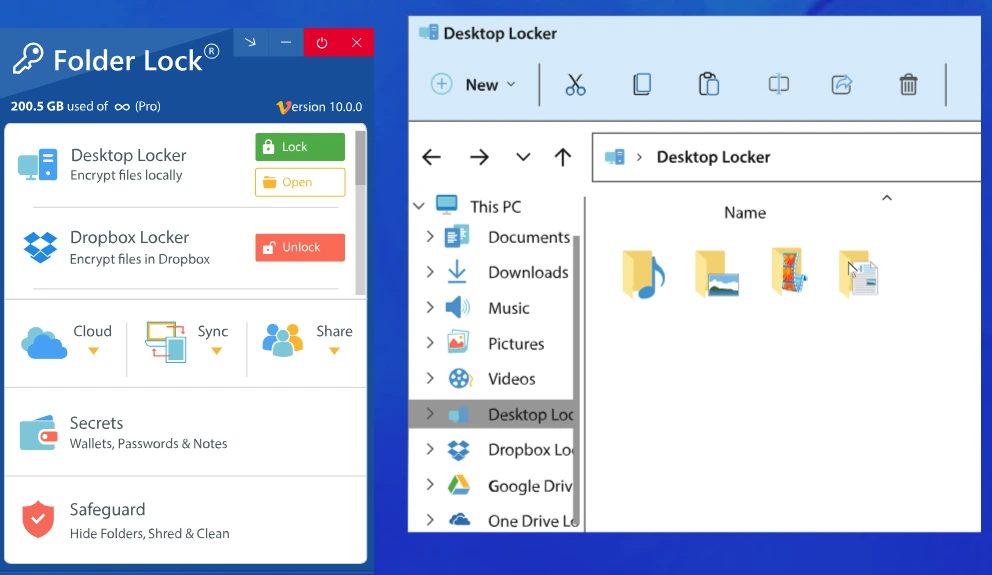Click the Secrets wallet icon
The height and width of the screenshot is (575, 992).
coord(38,433)
